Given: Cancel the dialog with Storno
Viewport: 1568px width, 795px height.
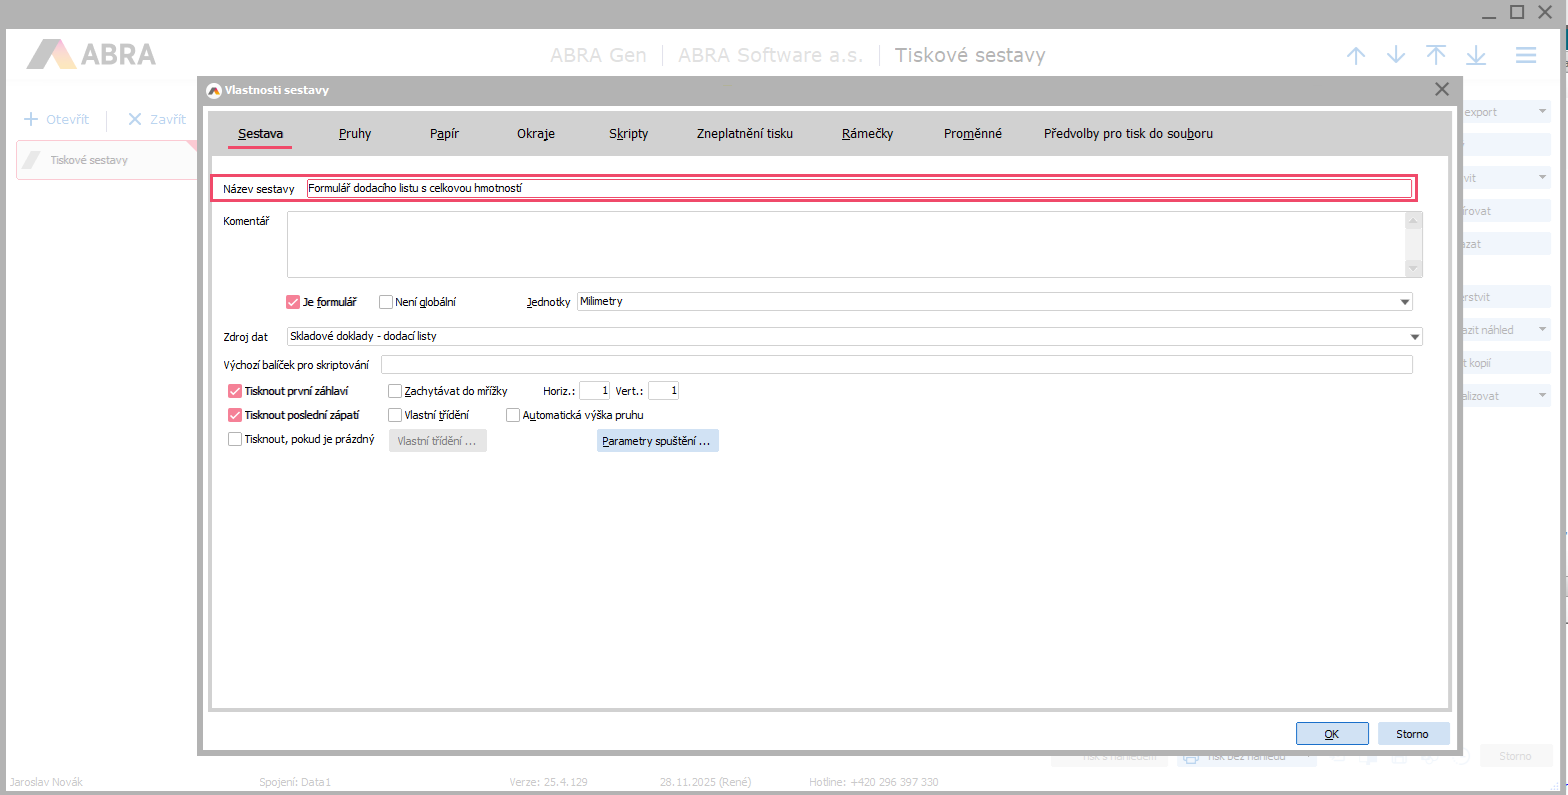Looking at the screenshot, I should coord(1413,734).
